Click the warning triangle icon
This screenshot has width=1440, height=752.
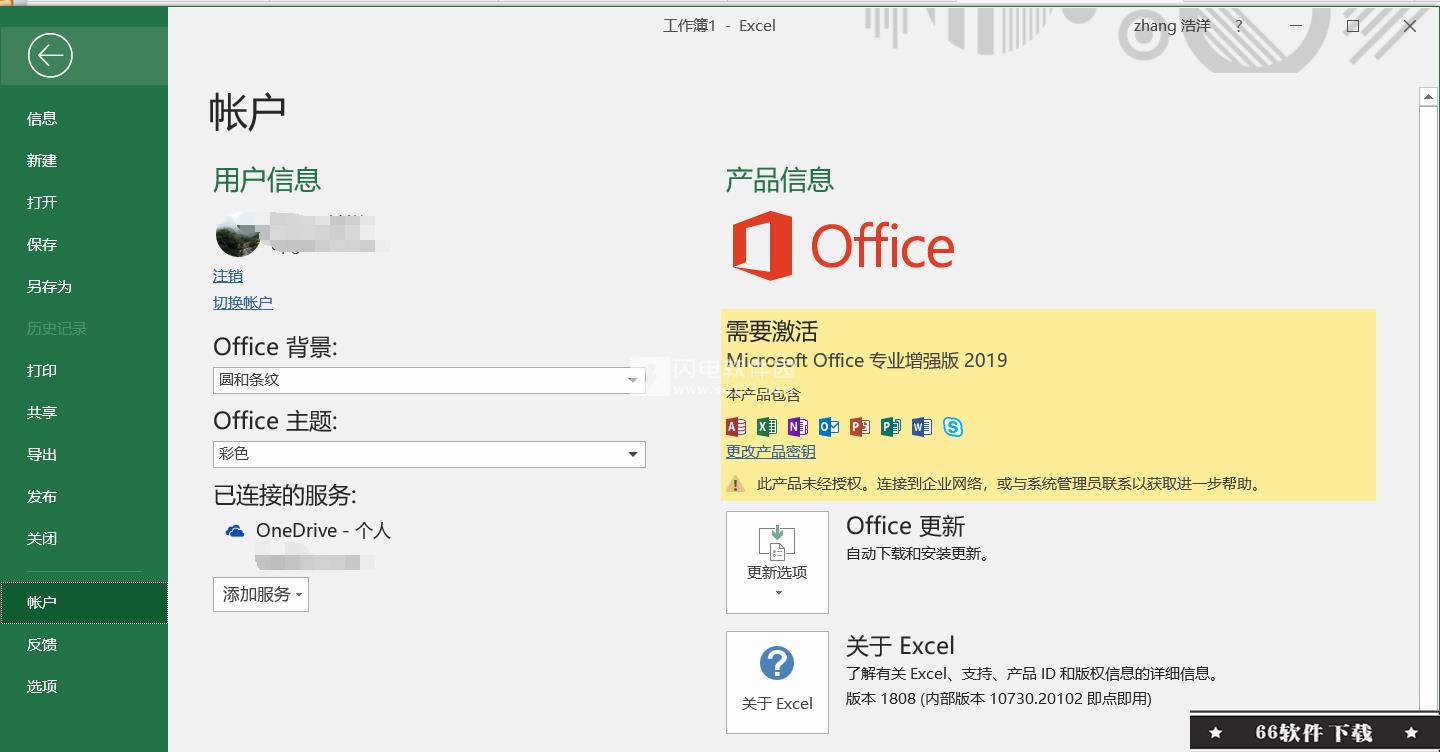[x=736, y=484]
